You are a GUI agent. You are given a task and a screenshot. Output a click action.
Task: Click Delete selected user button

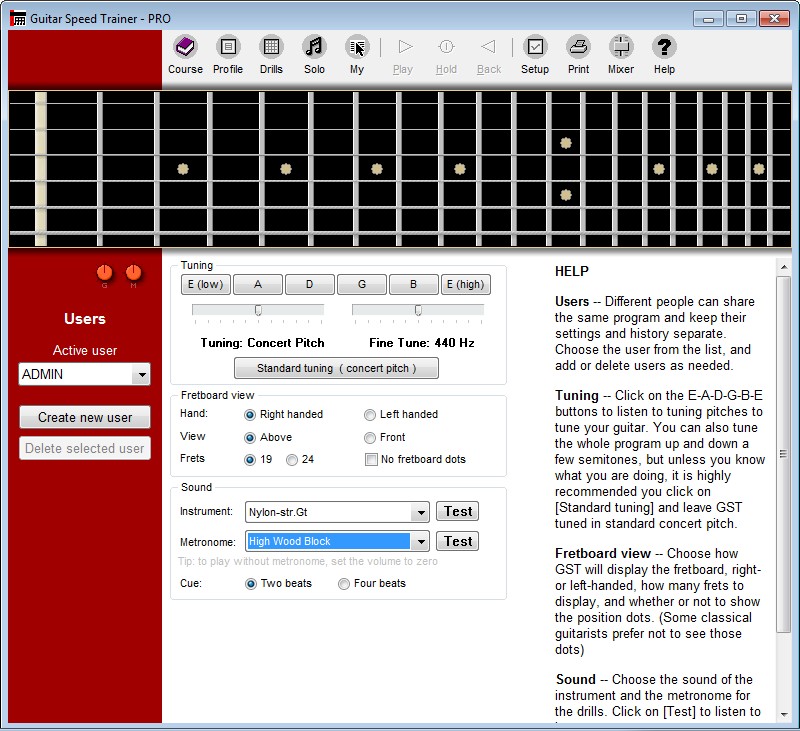pos(85,448)
